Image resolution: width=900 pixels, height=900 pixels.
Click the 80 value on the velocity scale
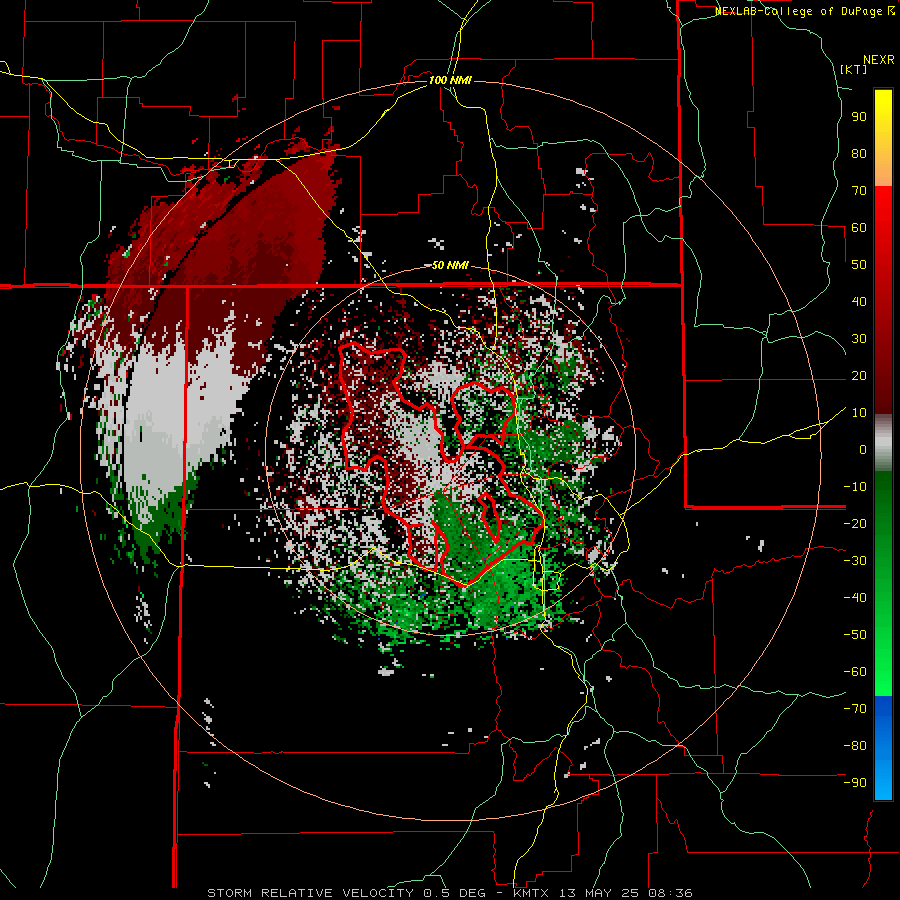point(859,154)
